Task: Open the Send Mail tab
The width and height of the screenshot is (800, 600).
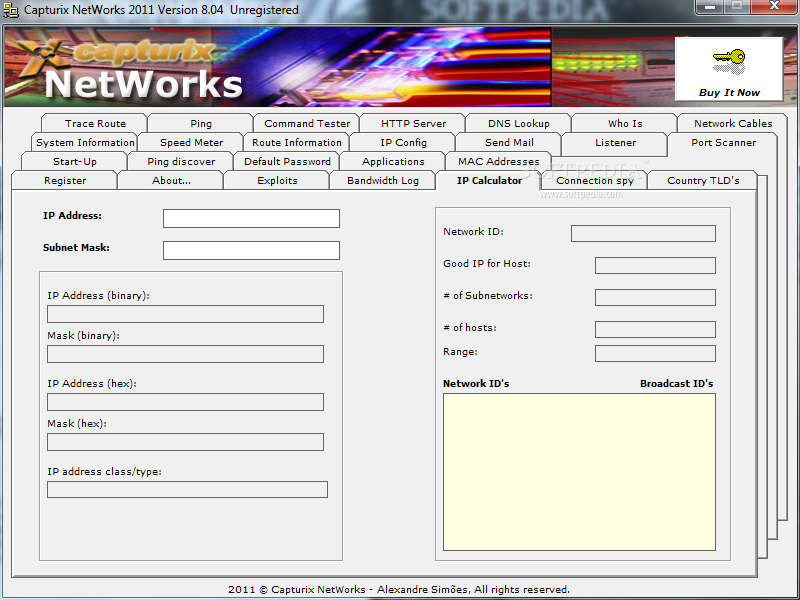Action: (509, 142)
